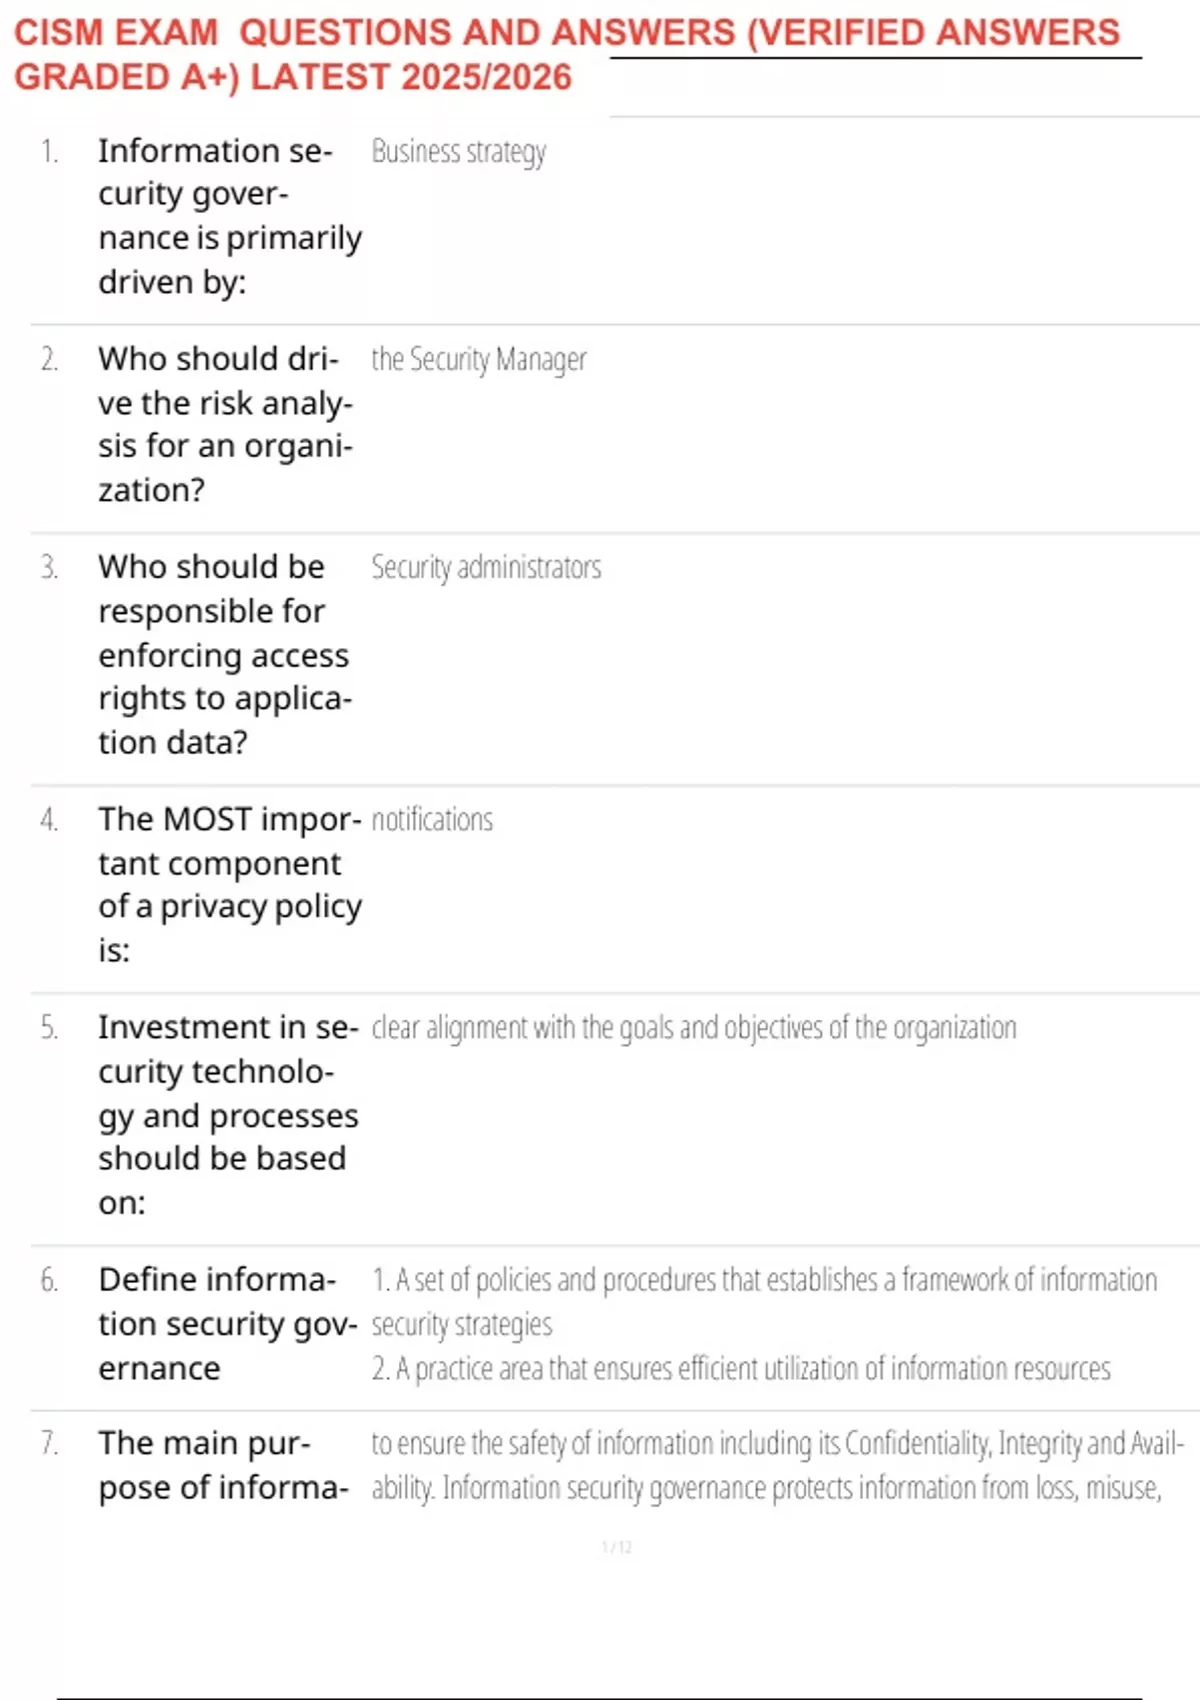Click the red CISM Exam title heading
The height and width of the screenshot is (1700, 1200).
(x=566, y=54)
